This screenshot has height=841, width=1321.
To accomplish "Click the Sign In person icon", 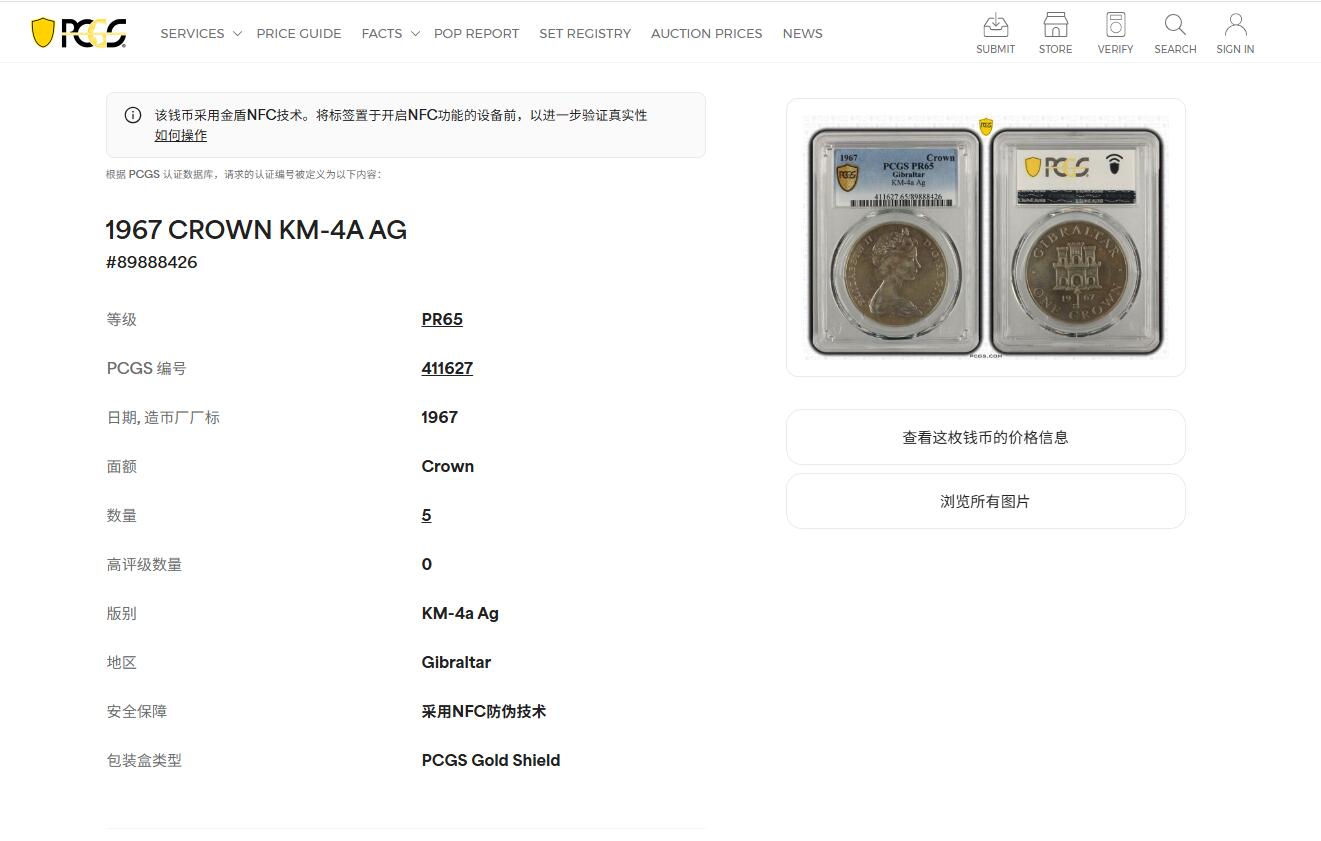I will (x=1235, y=24).
